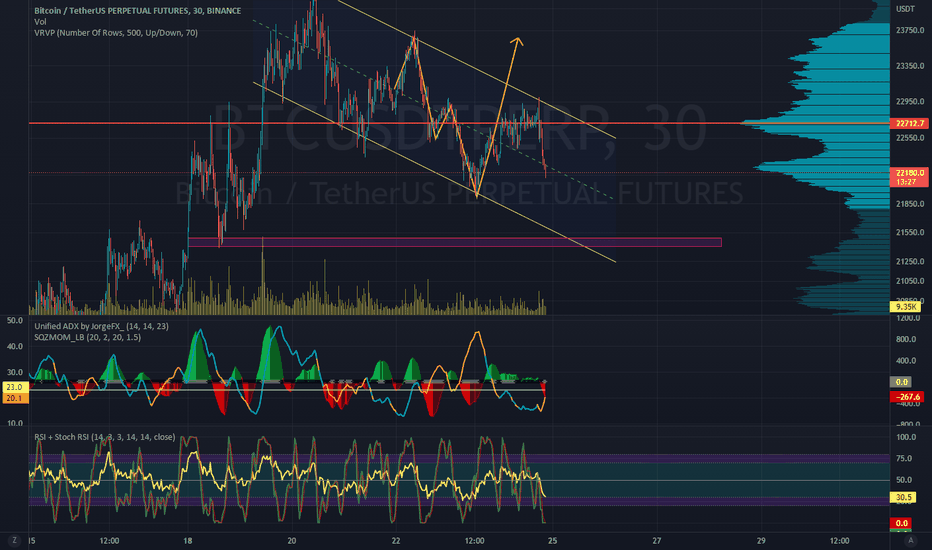
Task: Click the SQZMOM_LB indicator label
Action: pos(87,337)
